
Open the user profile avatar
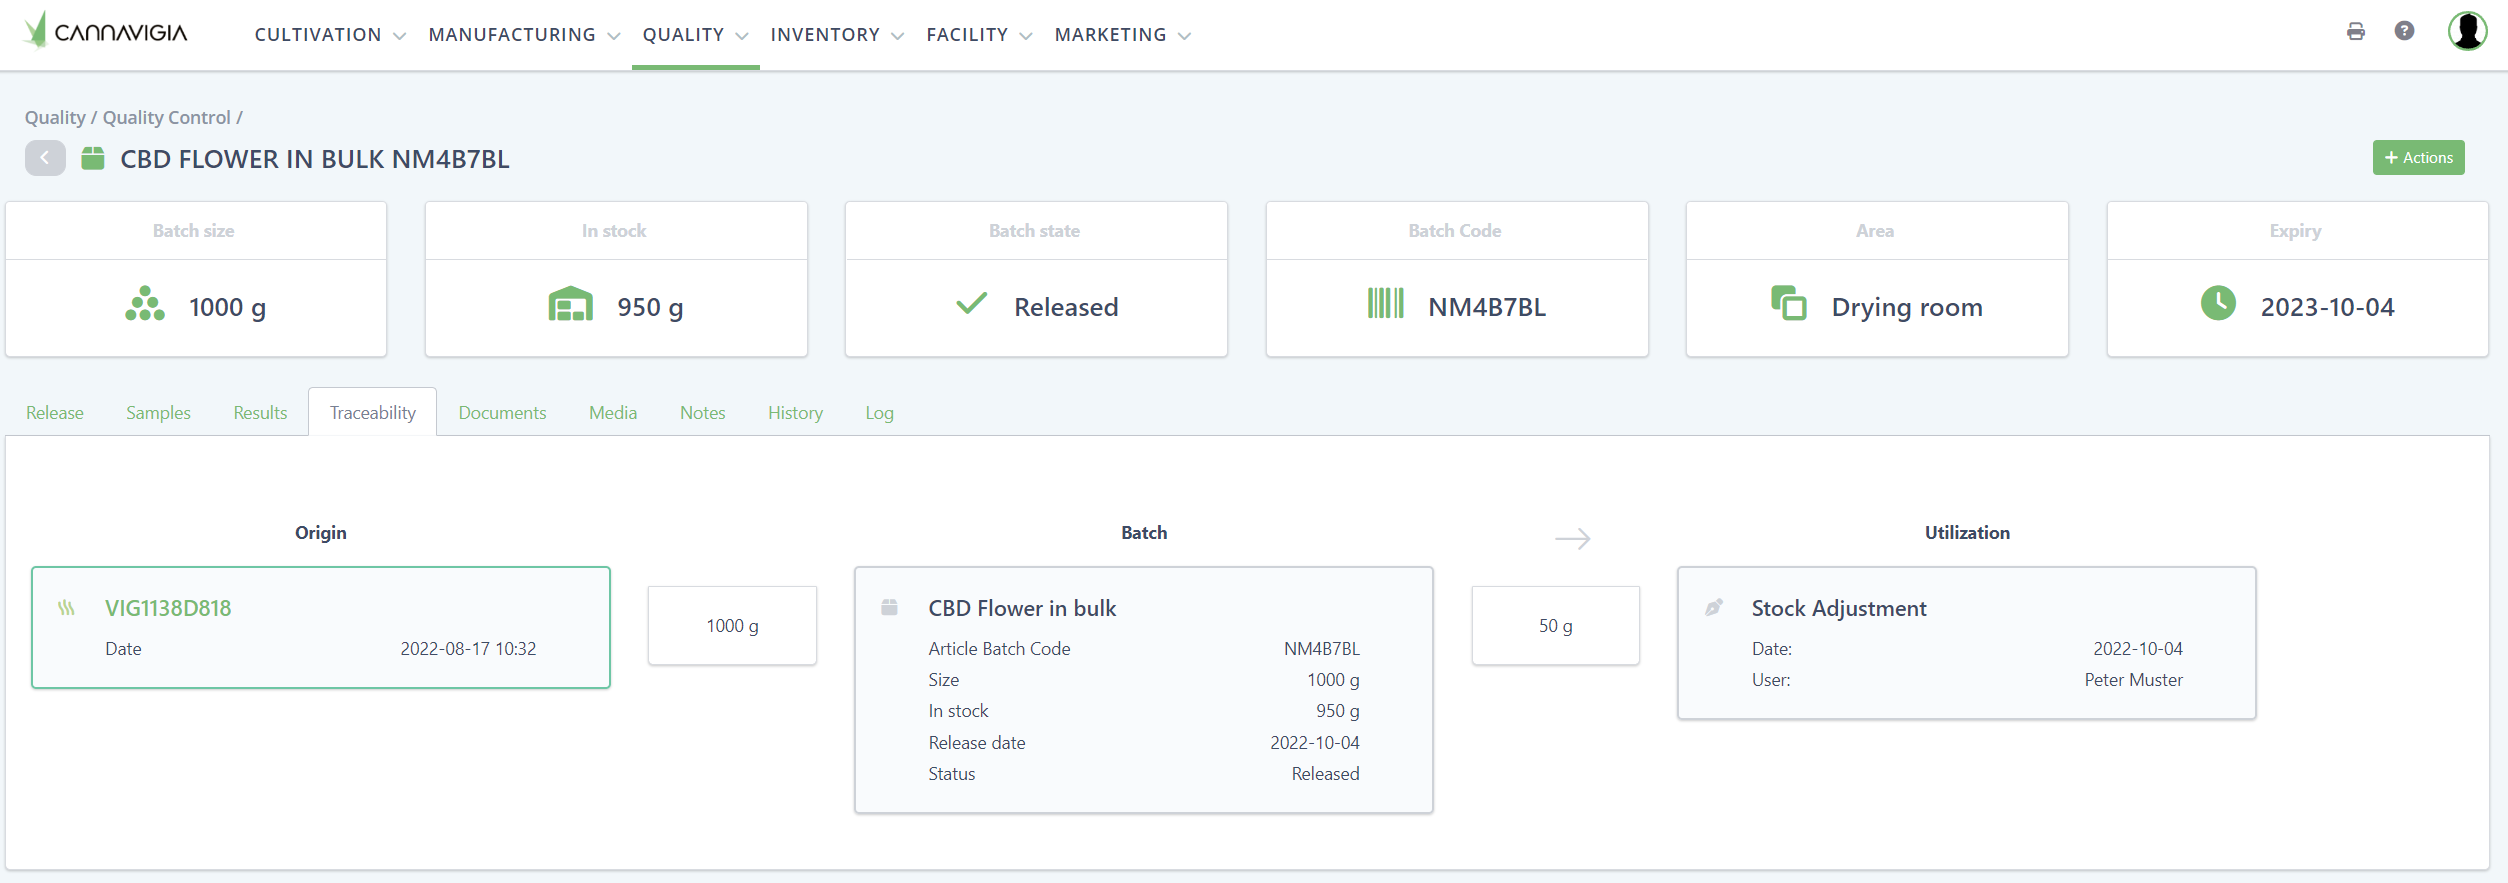(x=2466, y=32)
